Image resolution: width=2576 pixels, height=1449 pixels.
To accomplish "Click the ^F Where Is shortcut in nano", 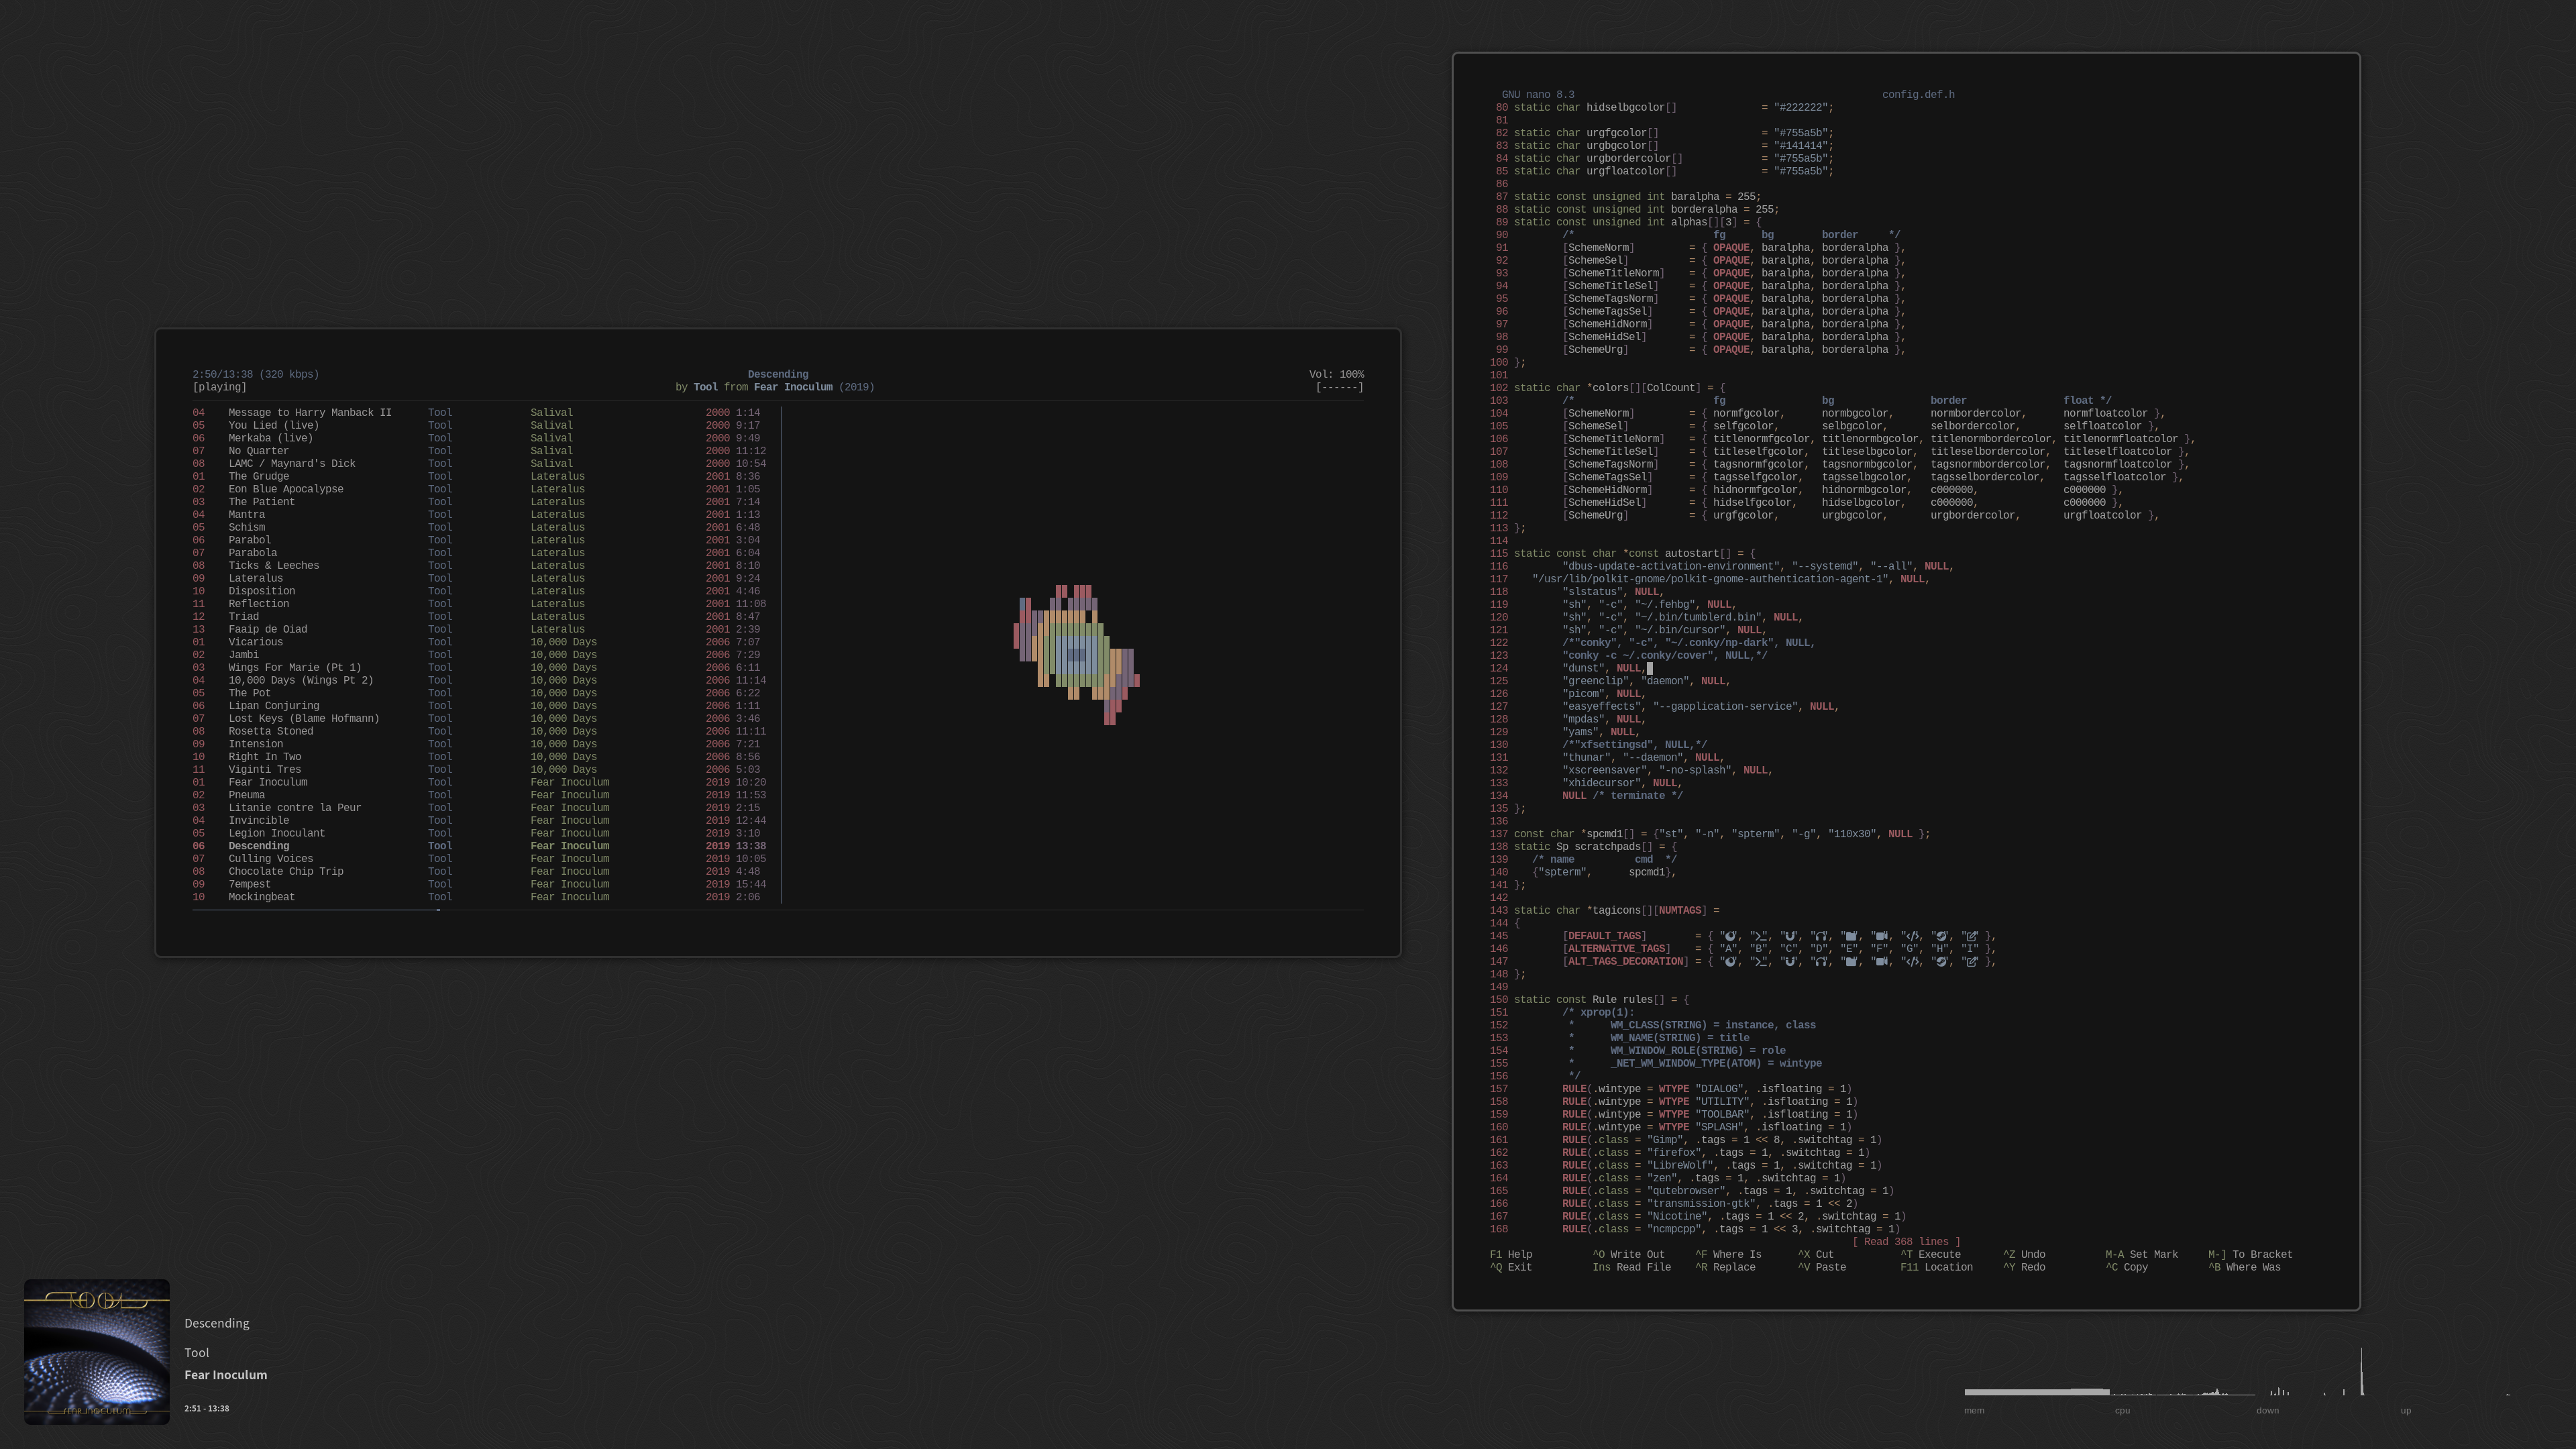I will [x=1728, y=1254].
